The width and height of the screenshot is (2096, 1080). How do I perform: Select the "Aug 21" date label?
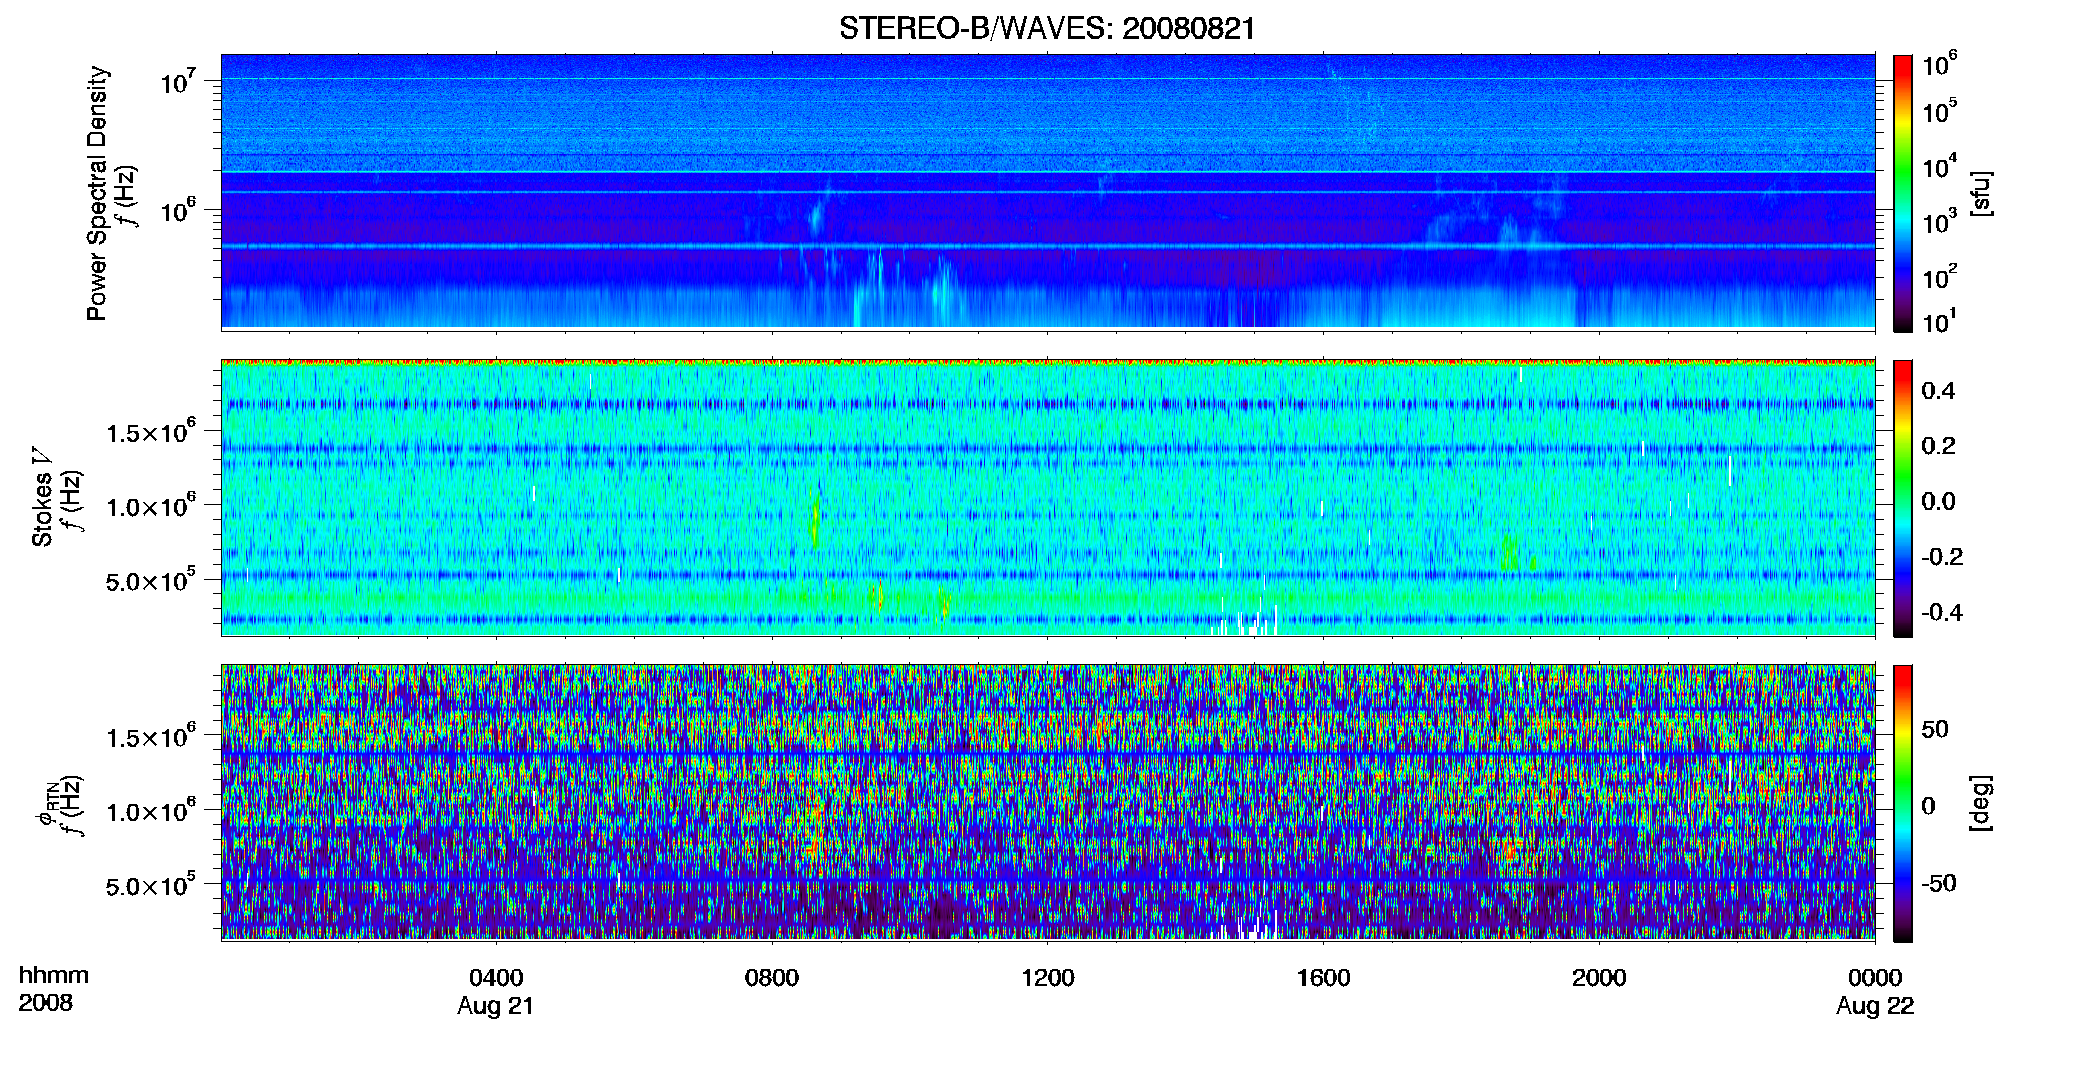coord(496,1006)
